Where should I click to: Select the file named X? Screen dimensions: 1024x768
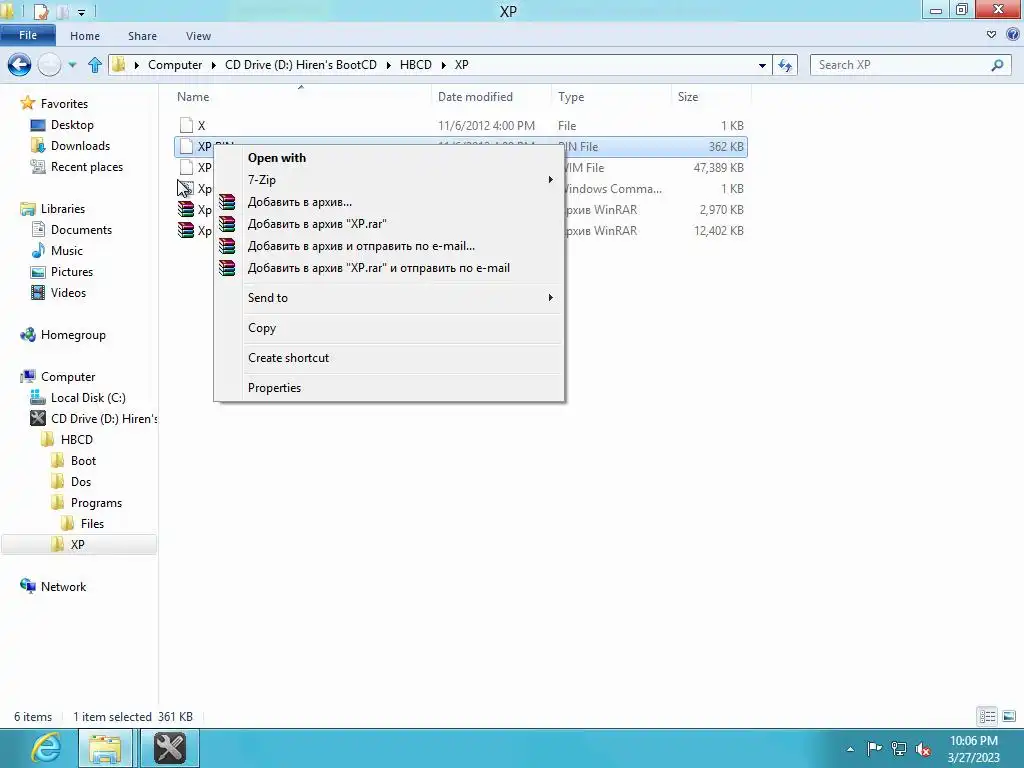coord(201,125)
